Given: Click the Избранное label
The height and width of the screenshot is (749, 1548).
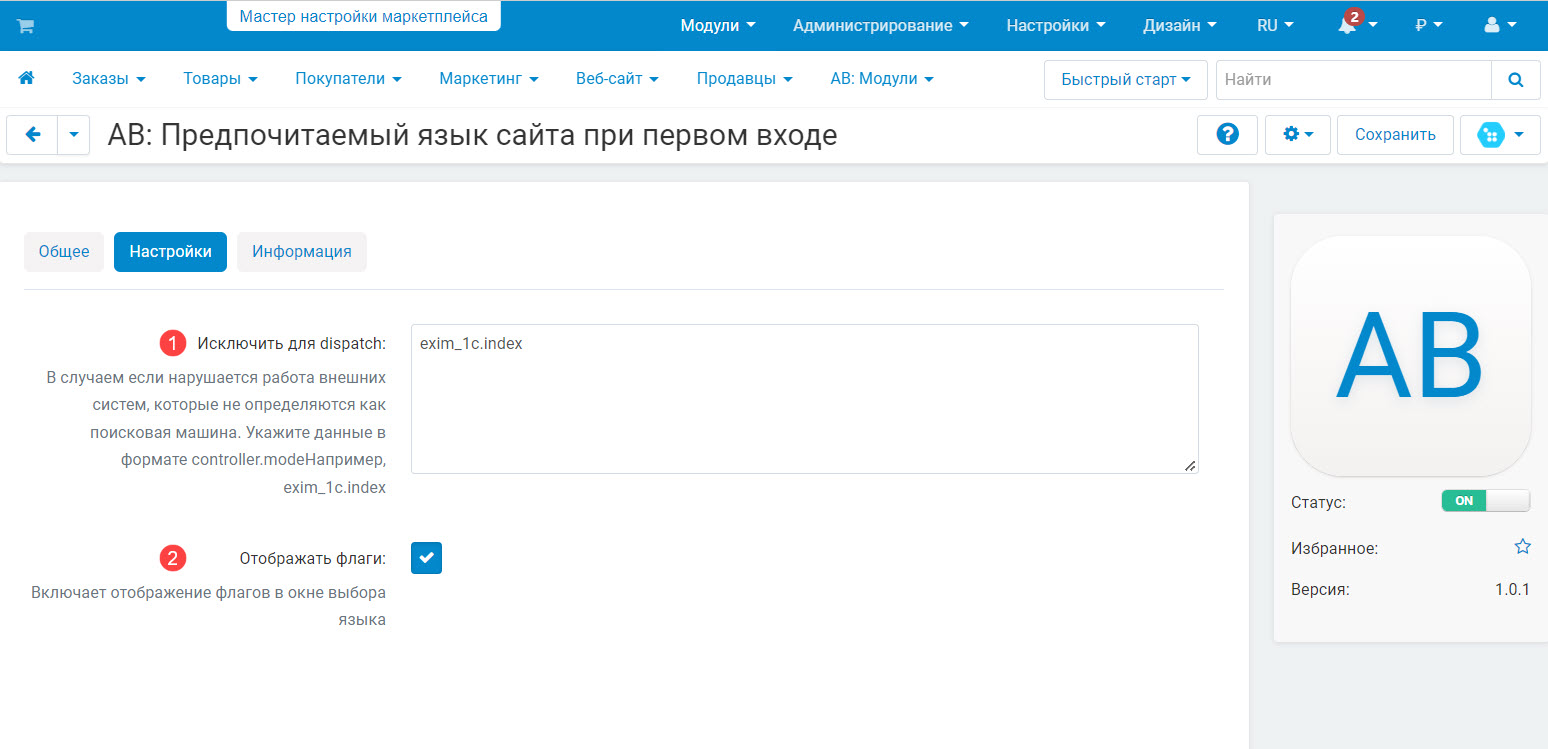Looking at the screenshot, I should [1335, 548].
